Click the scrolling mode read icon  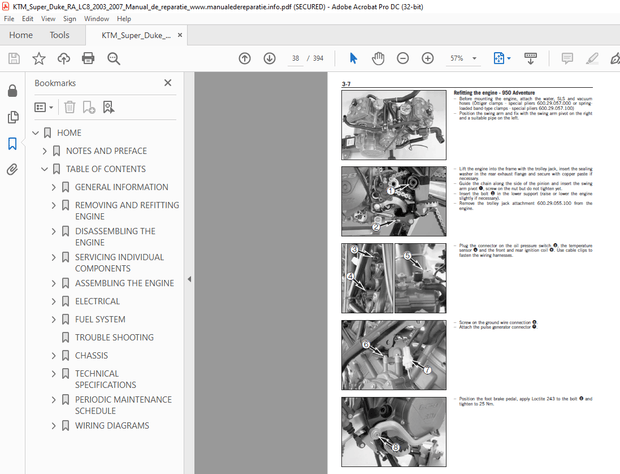click(x=530, y=59)
